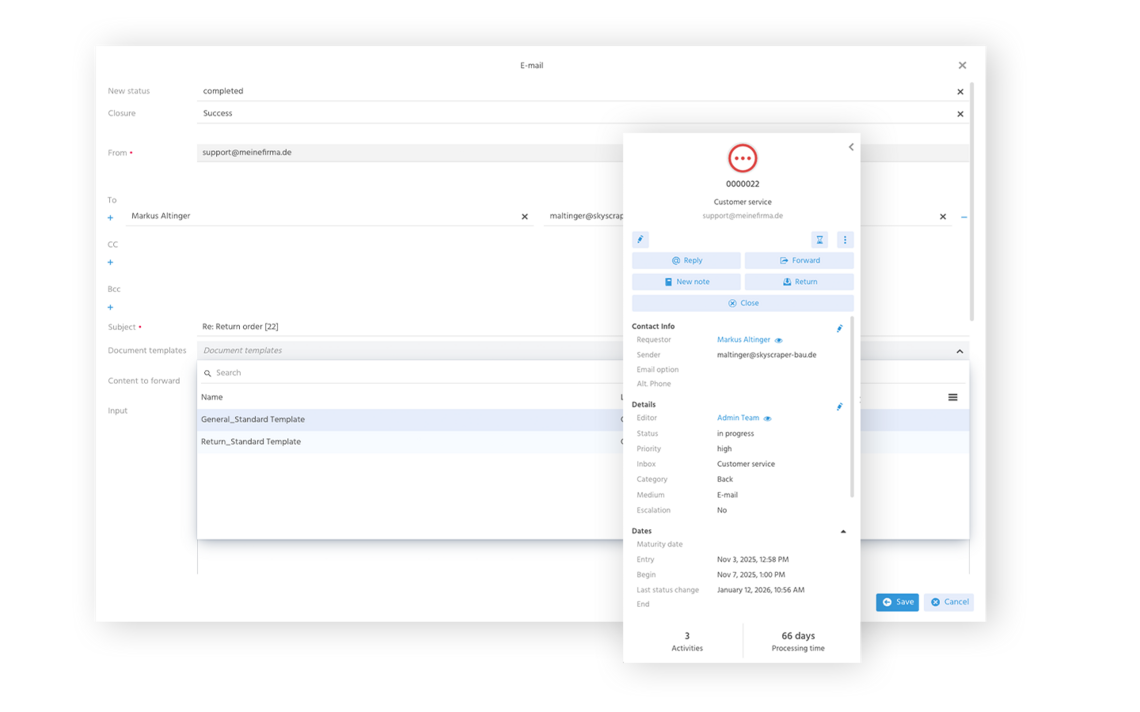The image size is (1140, 712).
Task: Save the email with the Save button
Action: coord(897,602)
